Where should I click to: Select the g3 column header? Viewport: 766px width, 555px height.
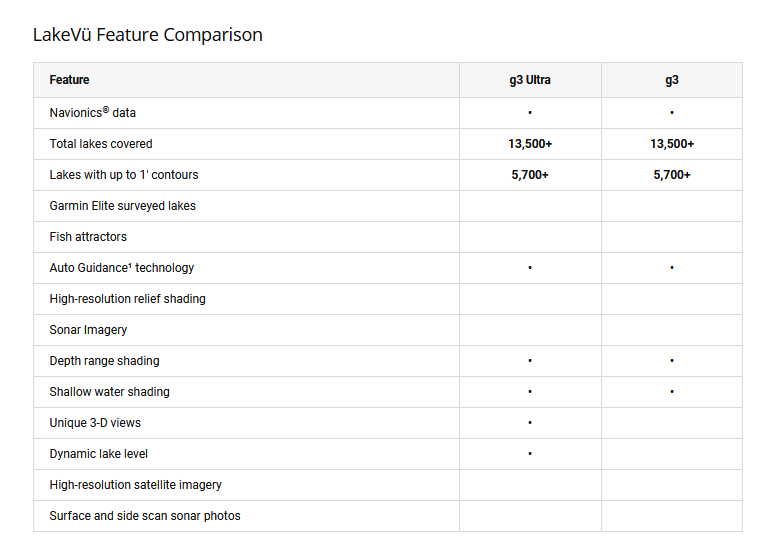click(672, 80)
